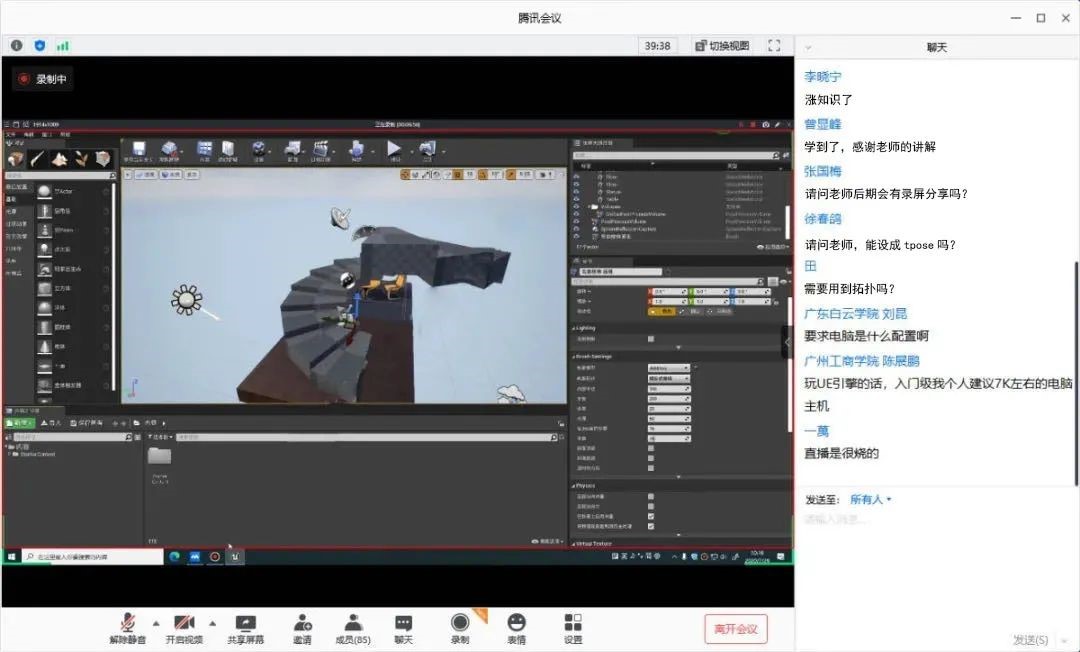1080x652 pixels.
Task: Click the blue security shield icon
Action: click(39, 45)
